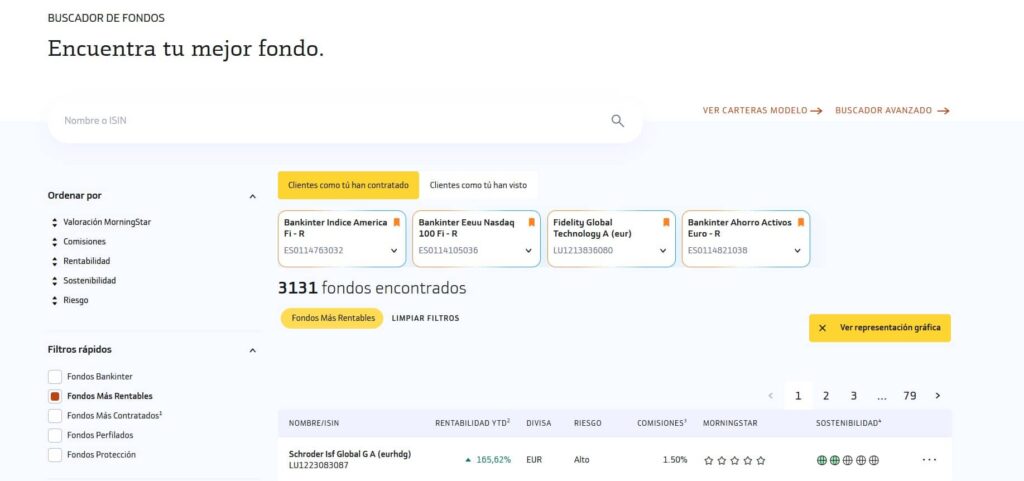Collapse the Ordenar por section
1024x481 pixels.
[x=253, y=196]
